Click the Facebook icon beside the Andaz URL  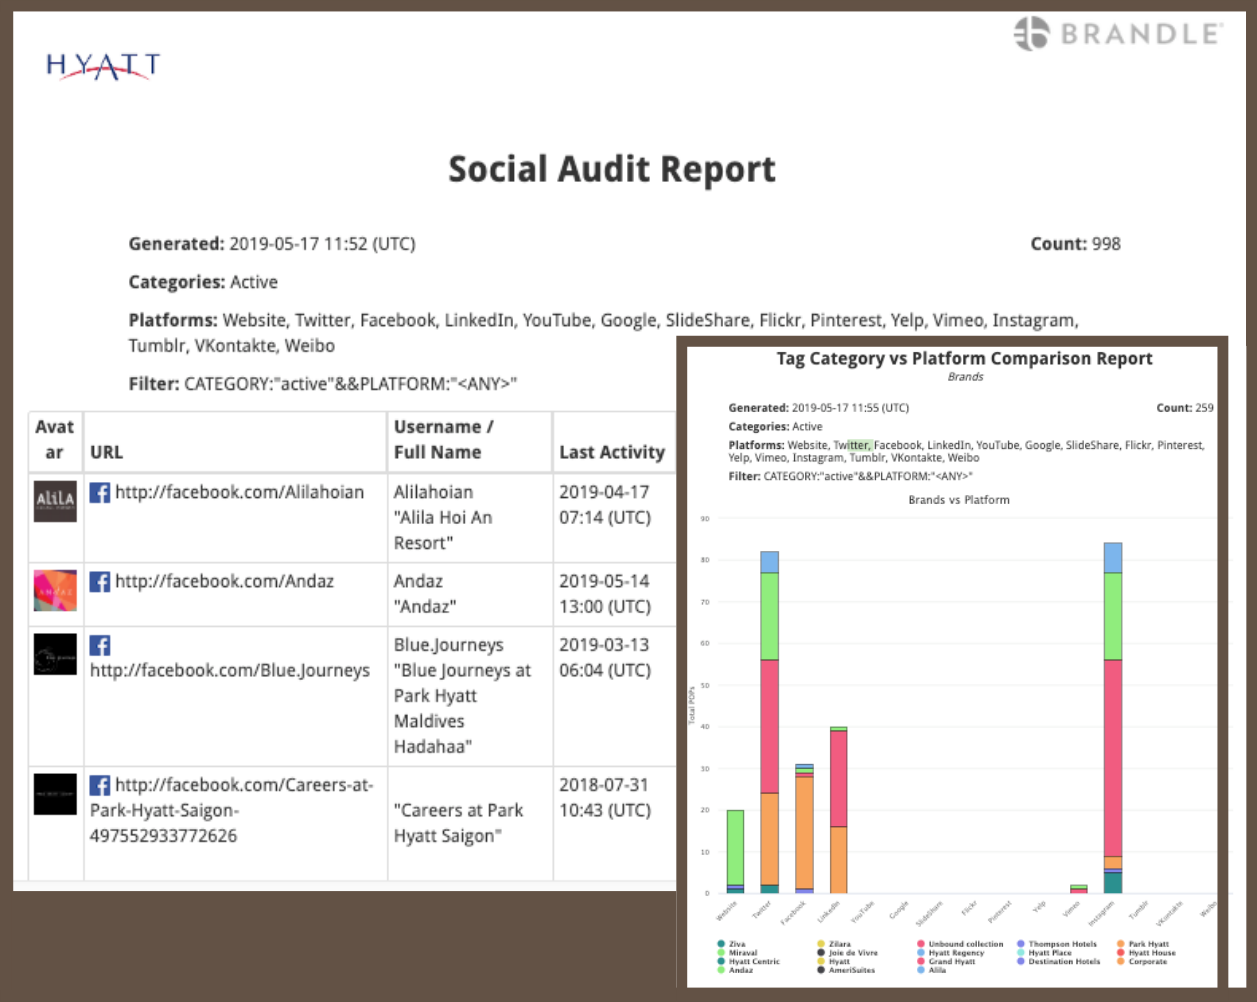click(x=100, y=581)
